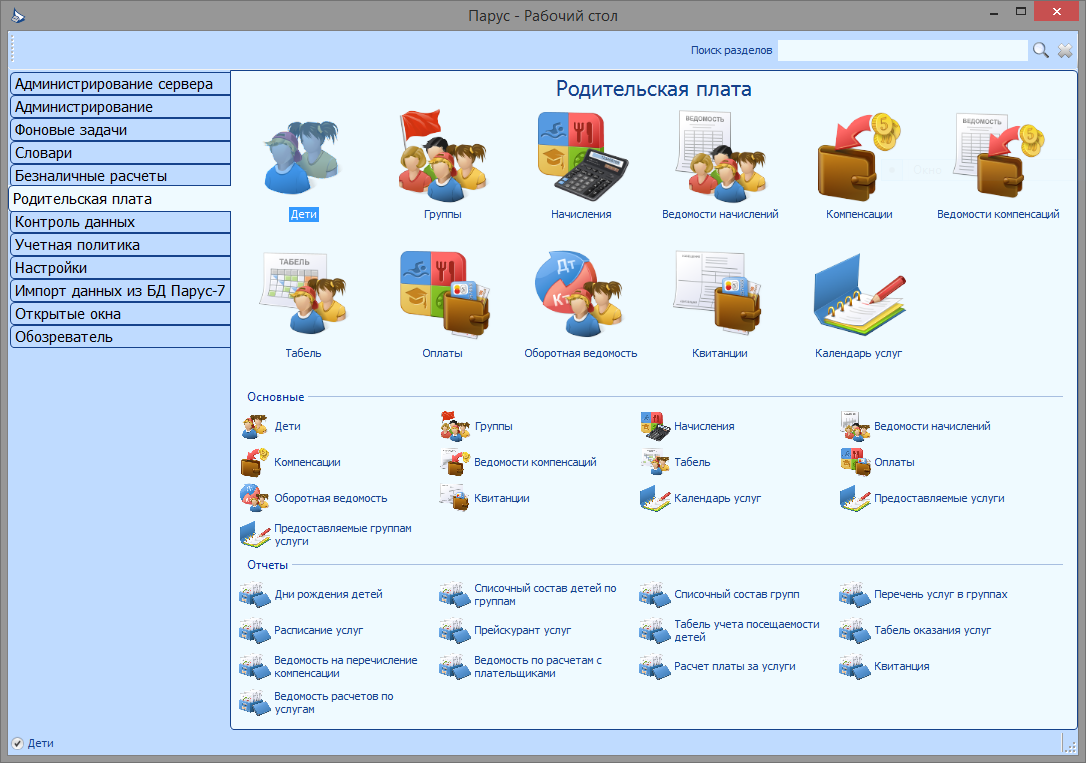
Task: Open Ведомость по расчетам с плательщиками report
Action: [537, 666]
